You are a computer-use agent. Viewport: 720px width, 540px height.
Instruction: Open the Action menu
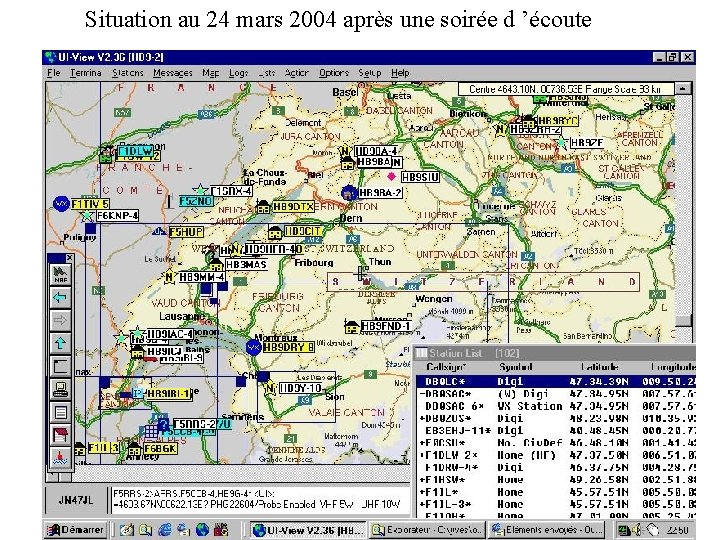coord(297,73)
